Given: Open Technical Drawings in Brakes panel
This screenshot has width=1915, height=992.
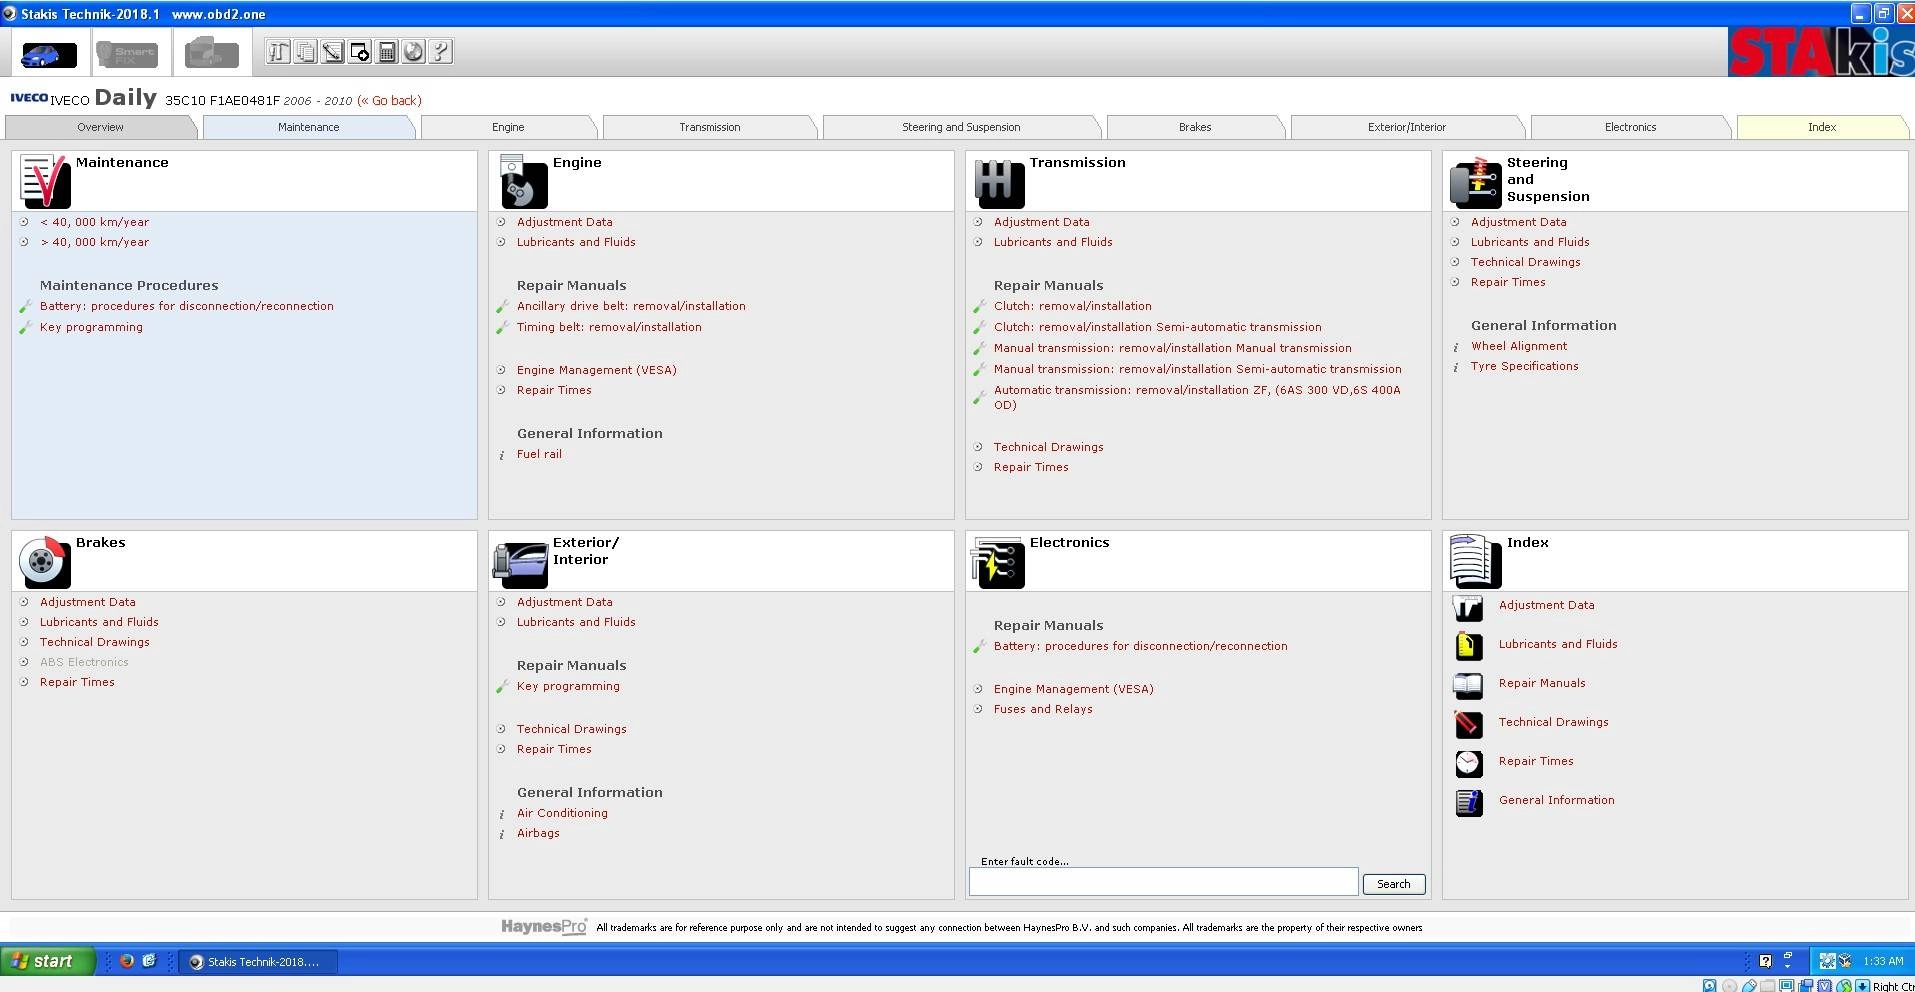Looking at the screenshot, I should coord(95,642).
